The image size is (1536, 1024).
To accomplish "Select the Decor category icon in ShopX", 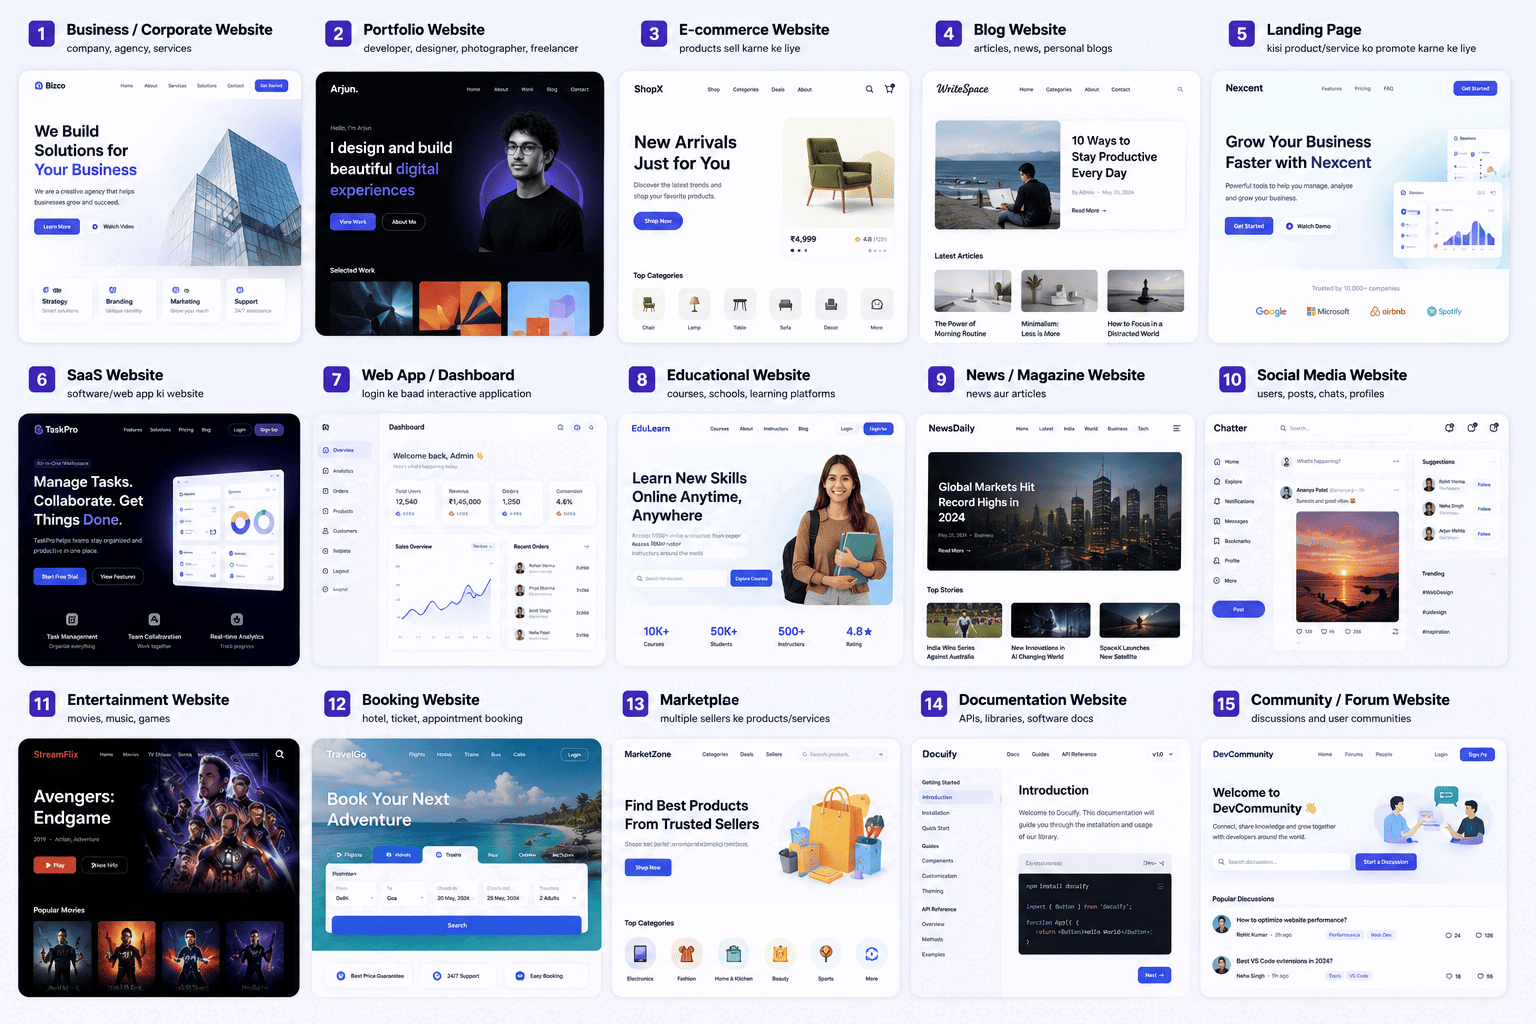I will click(831, 304).
